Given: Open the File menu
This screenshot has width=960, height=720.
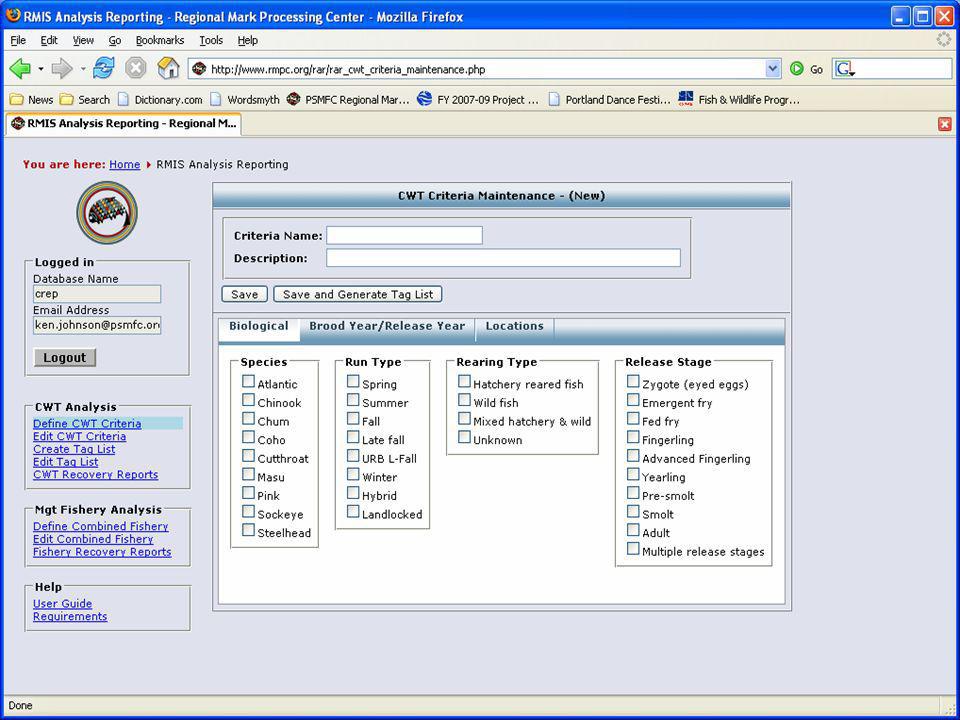Looking at the screenshot, I should coord(18,40).
